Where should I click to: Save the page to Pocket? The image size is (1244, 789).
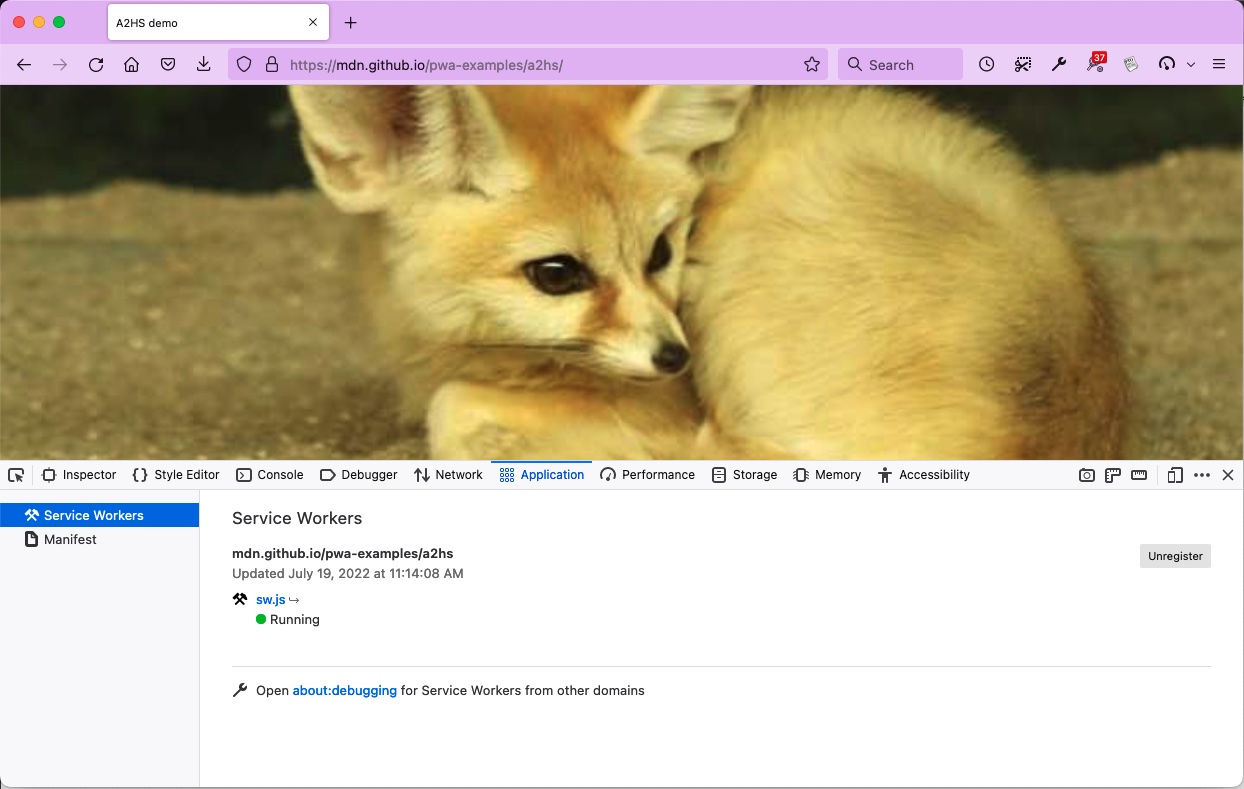(x=168, y=64)
